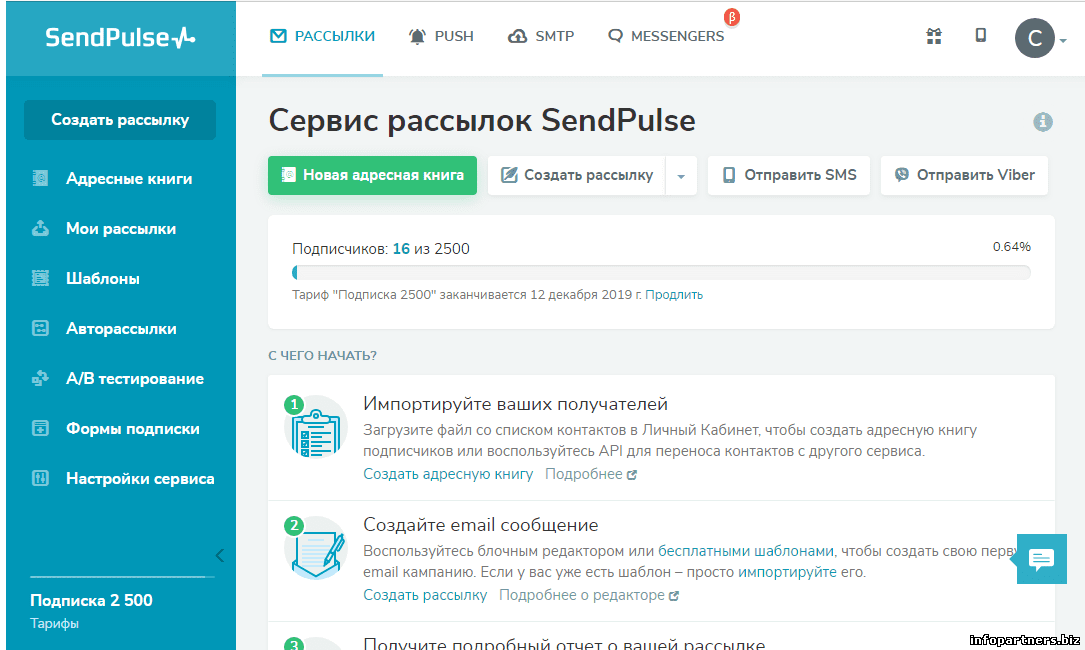1085x650 pixels.
Task: Open the Подробнее о редакторе link
Action: [589, 595]
